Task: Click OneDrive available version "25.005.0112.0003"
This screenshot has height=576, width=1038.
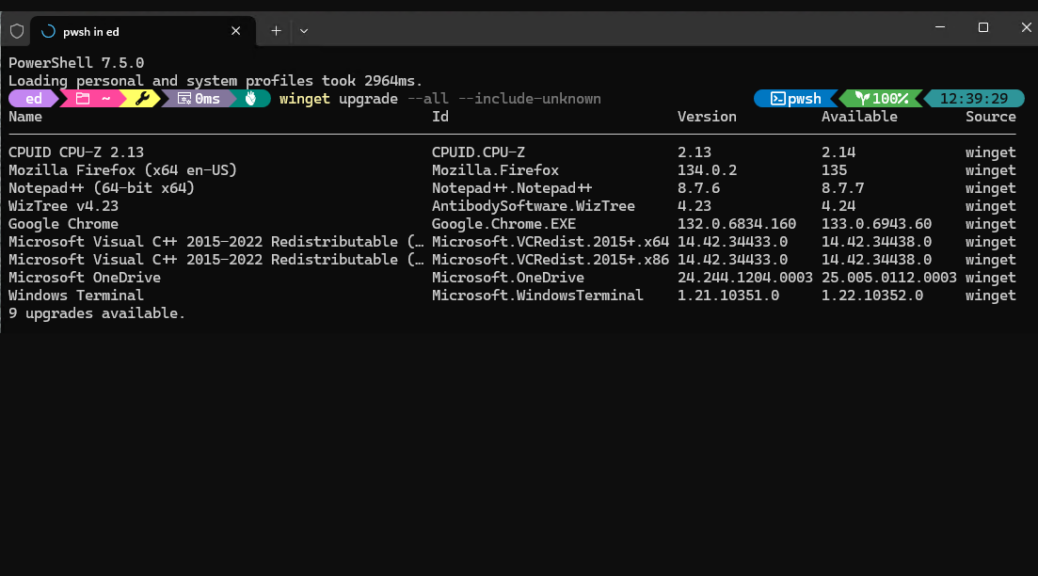Action: 889,277
